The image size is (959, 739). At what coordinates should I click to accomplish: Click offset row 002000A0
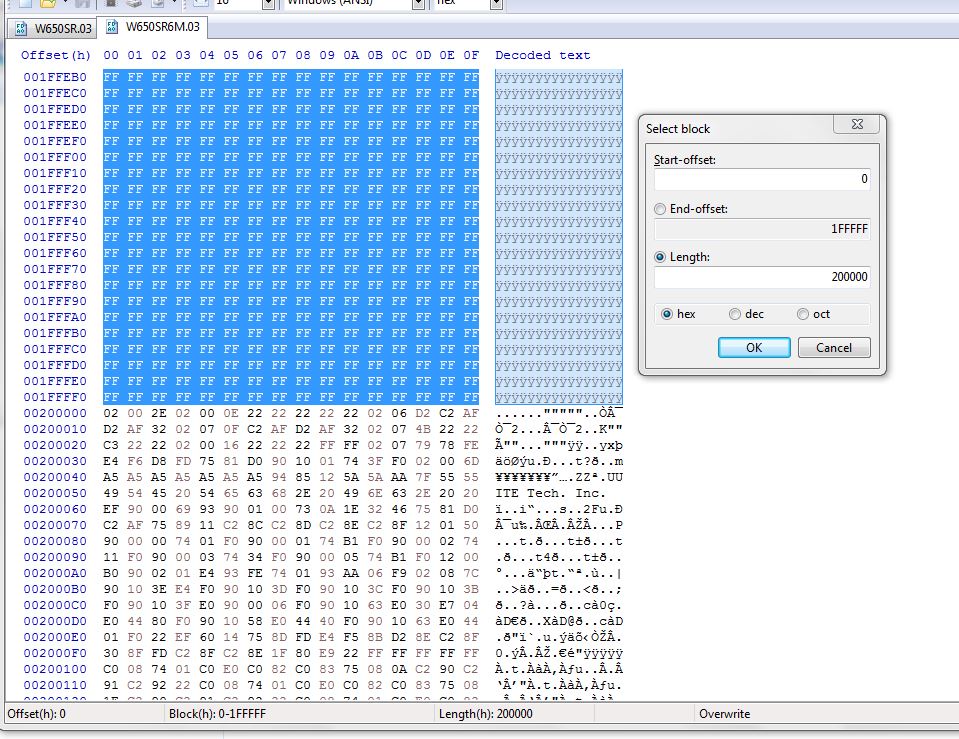point(55,573)
